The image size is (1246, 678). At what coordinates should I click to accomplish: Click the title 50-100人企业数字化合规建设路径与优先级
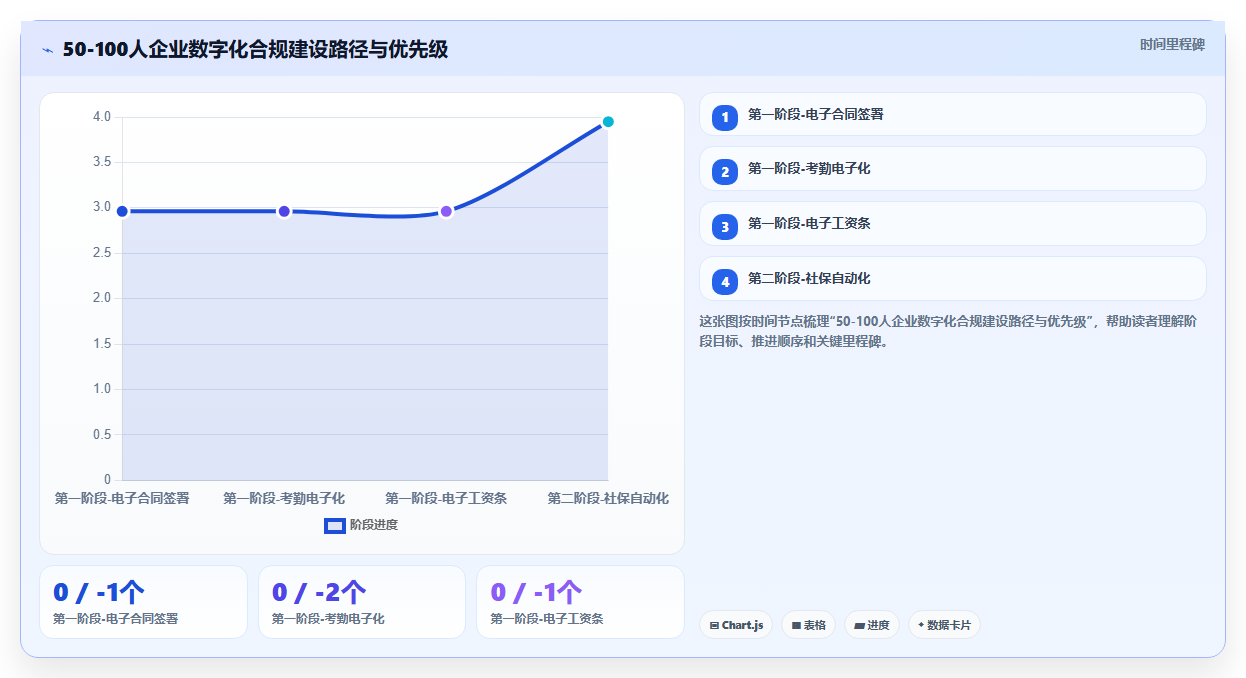(255, 50)
